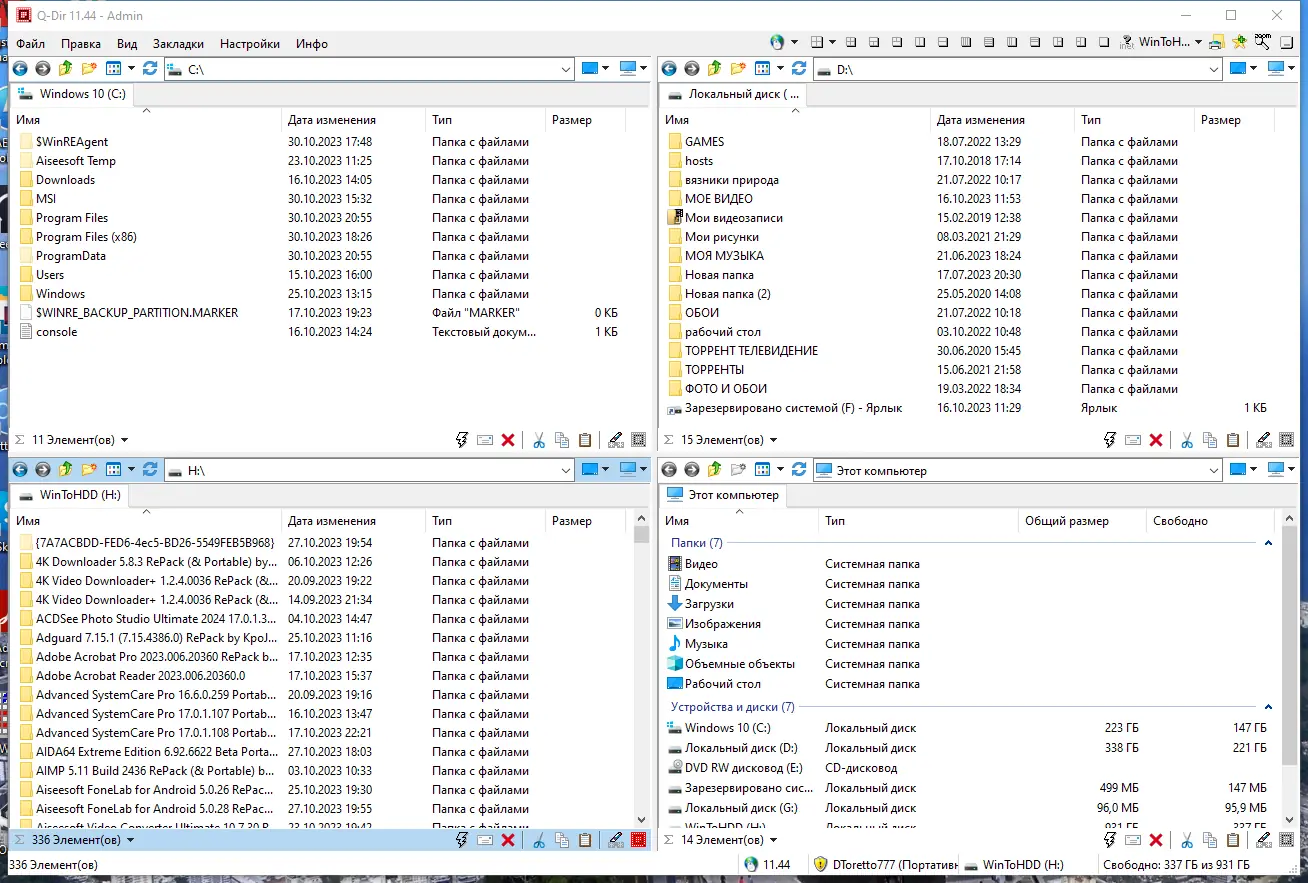Refresh the C:\ pane
This screenshot has height=883, width=1308.
150,69
